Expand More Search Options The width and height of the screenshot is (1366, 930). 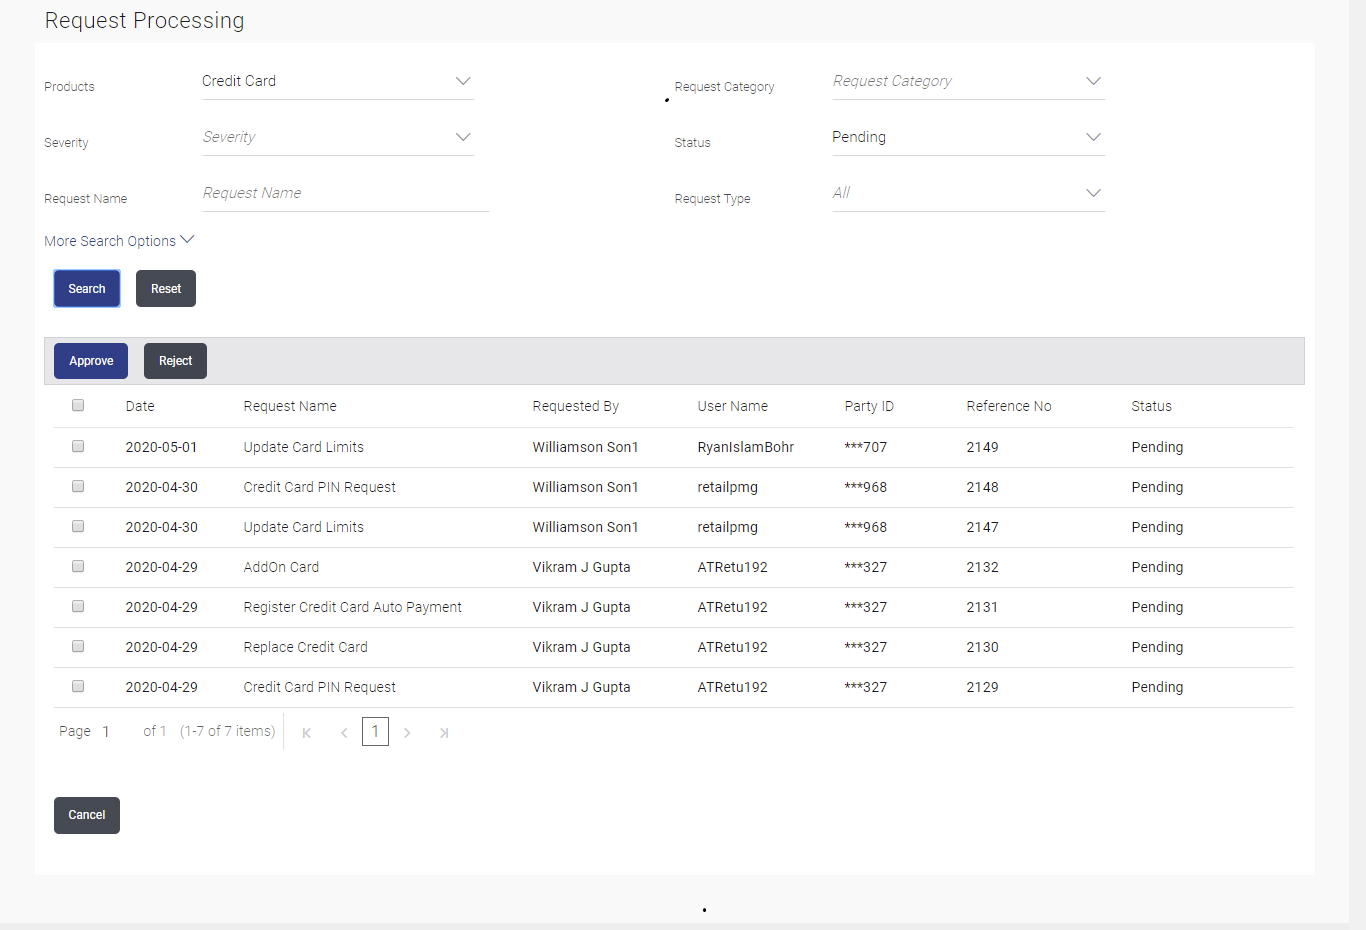click(119, 240)
